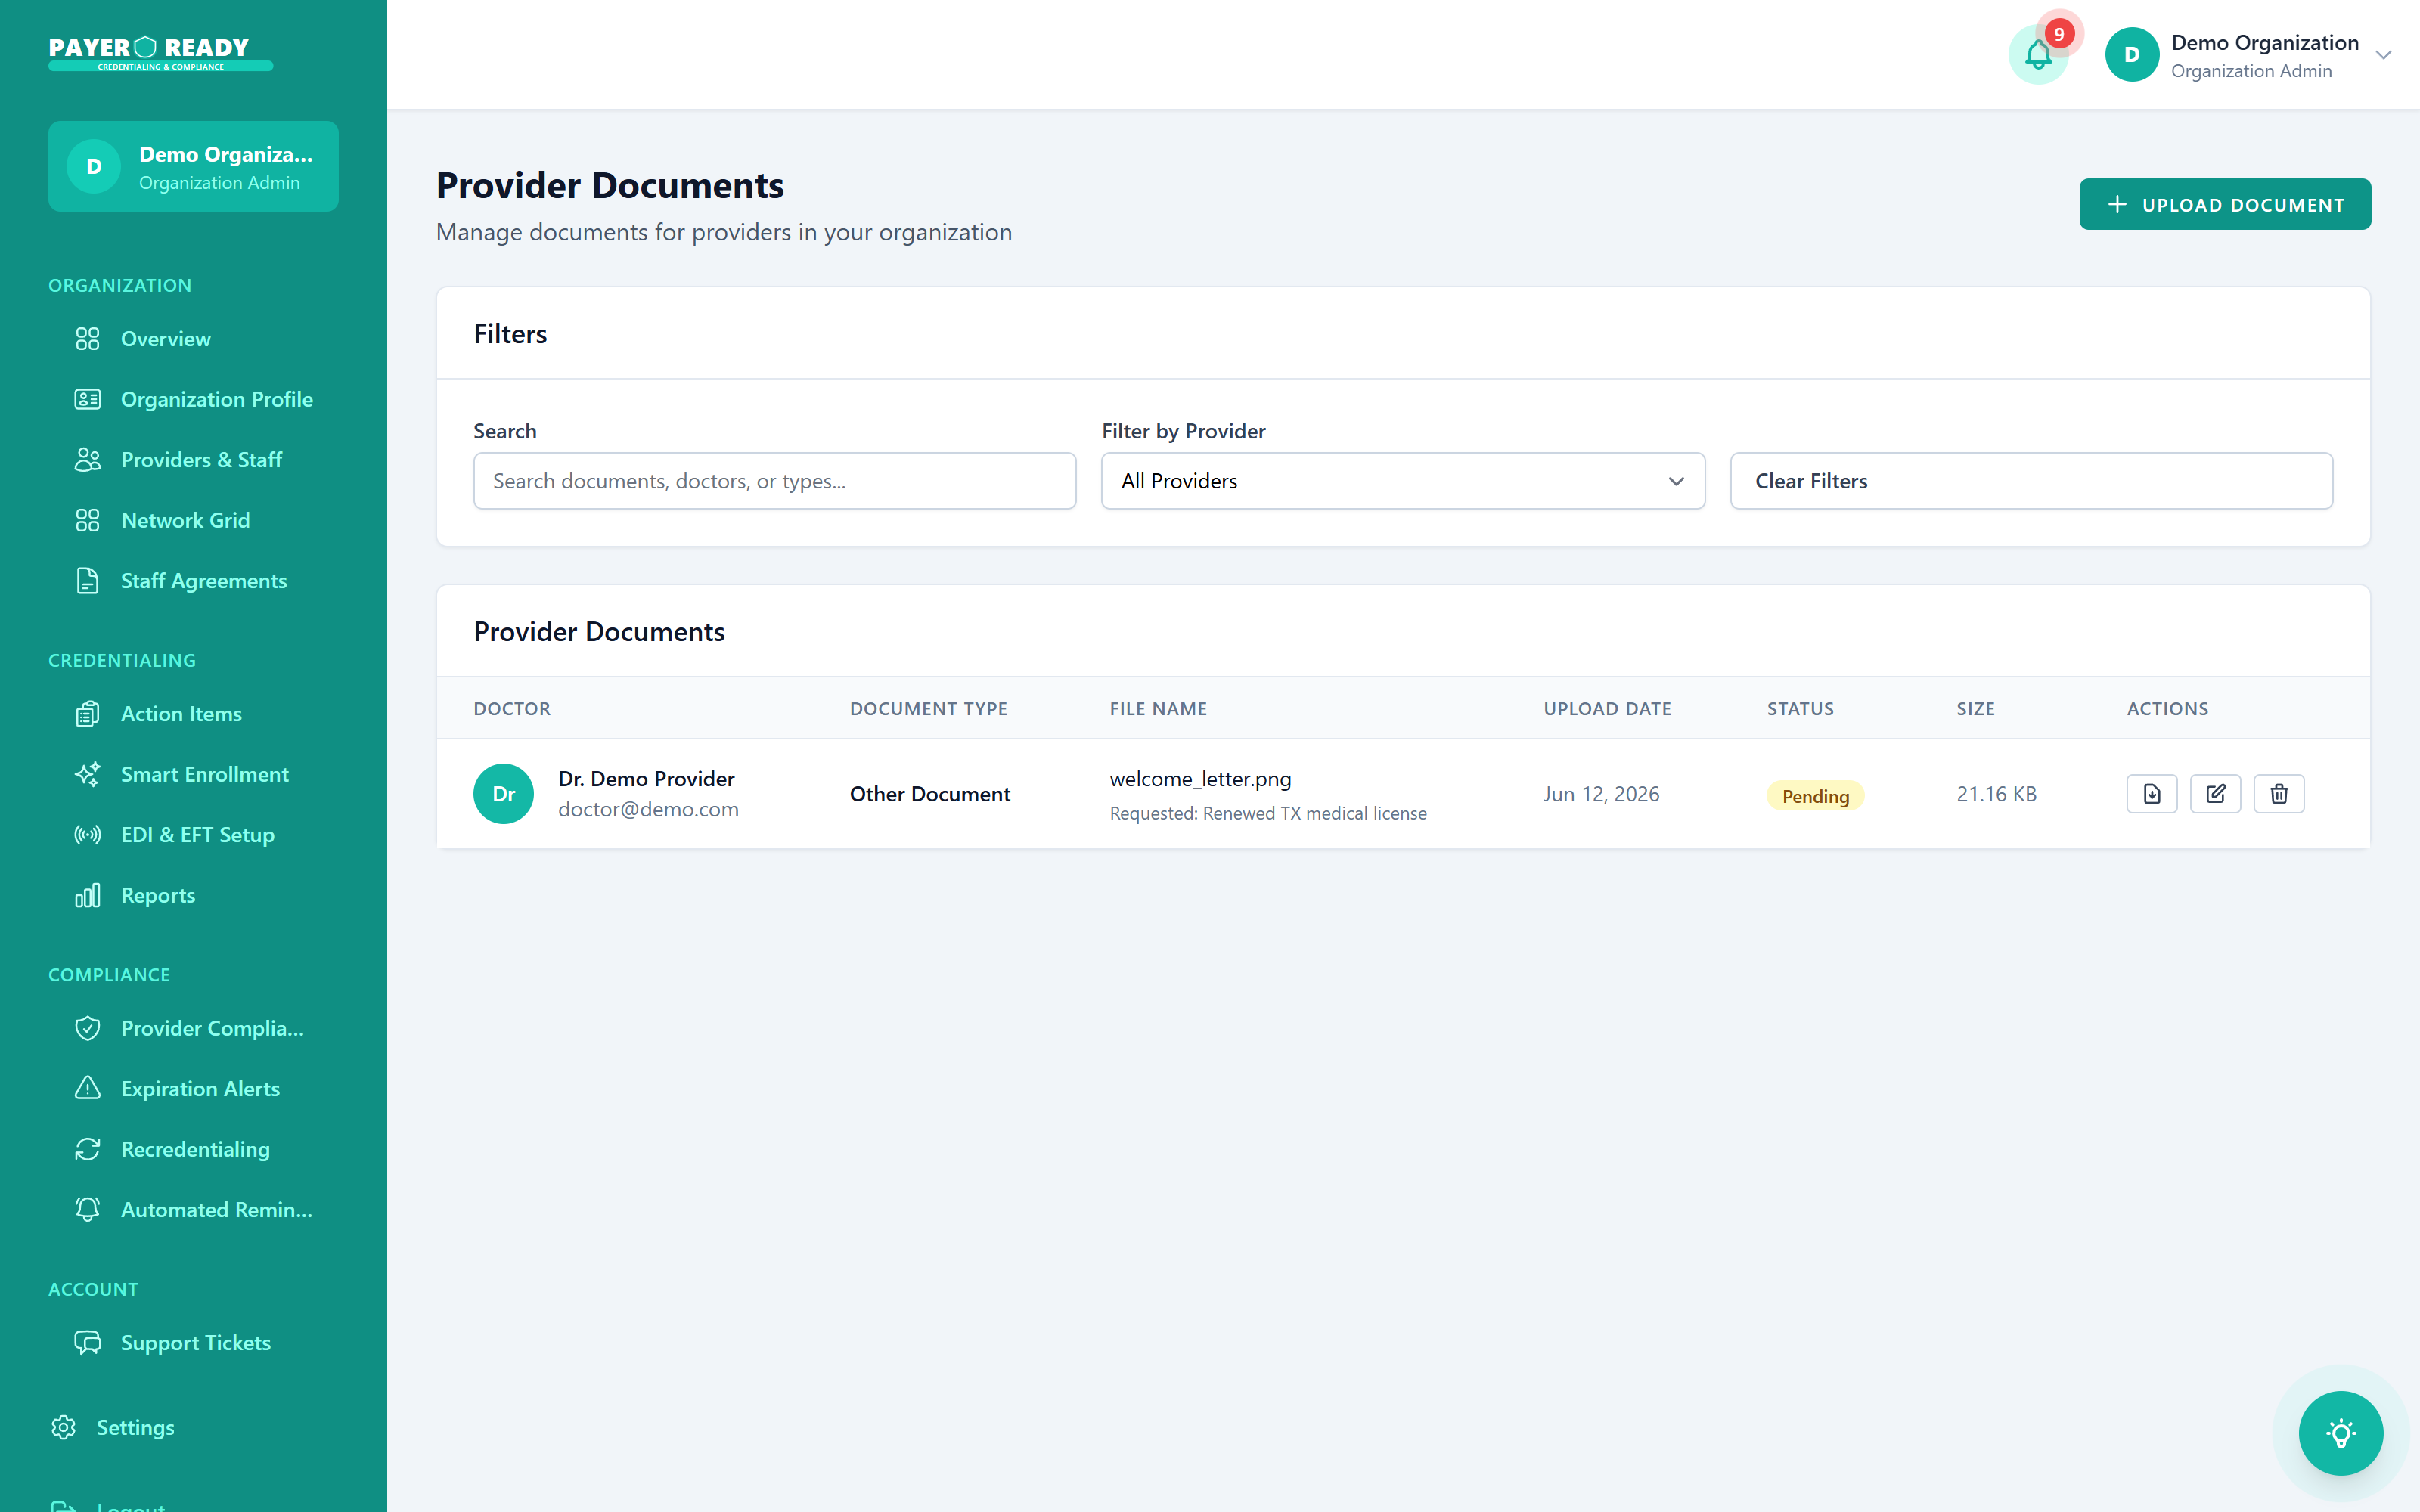Screen dimensions: 2420x1512
Task: Click the Dr avatar of Demo Provider
Action: (503, 794)
